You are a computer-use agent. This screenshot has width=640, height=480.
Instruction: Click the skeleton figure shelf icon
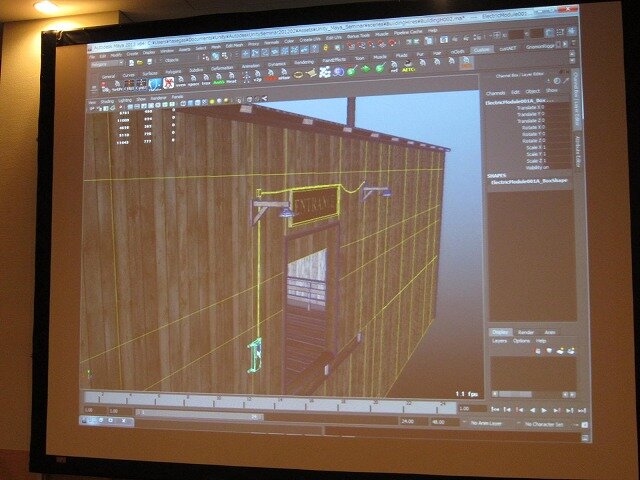pyautogui.click(x=246, y=77)
